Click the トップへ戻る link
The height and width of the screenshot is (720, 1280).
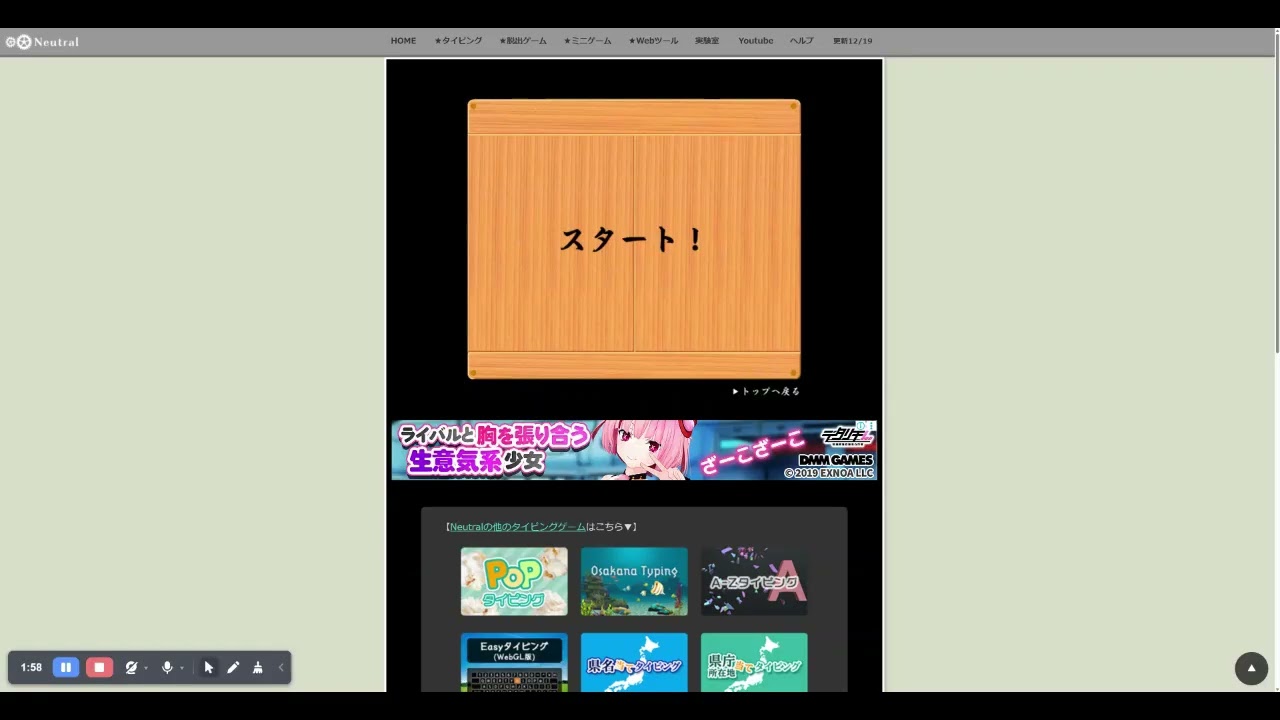pyautogui.click(x=766, y=391)
